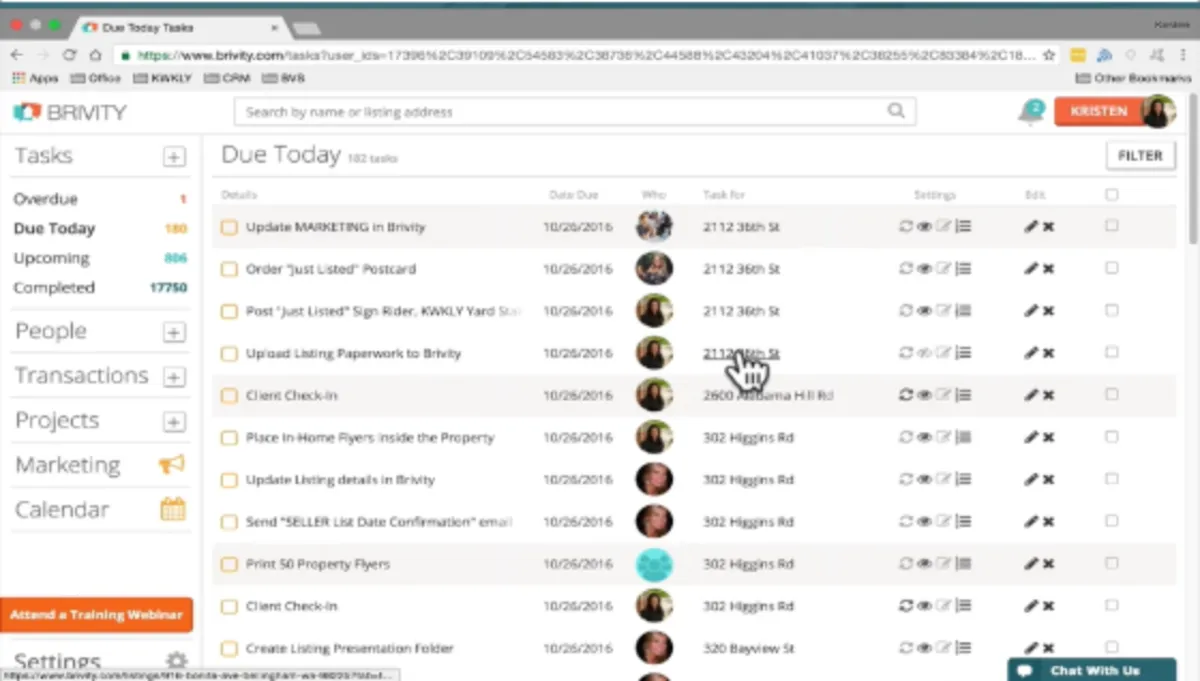Toggle visibility eye for Upload Listing Paperwork

[x=925, y=353]
